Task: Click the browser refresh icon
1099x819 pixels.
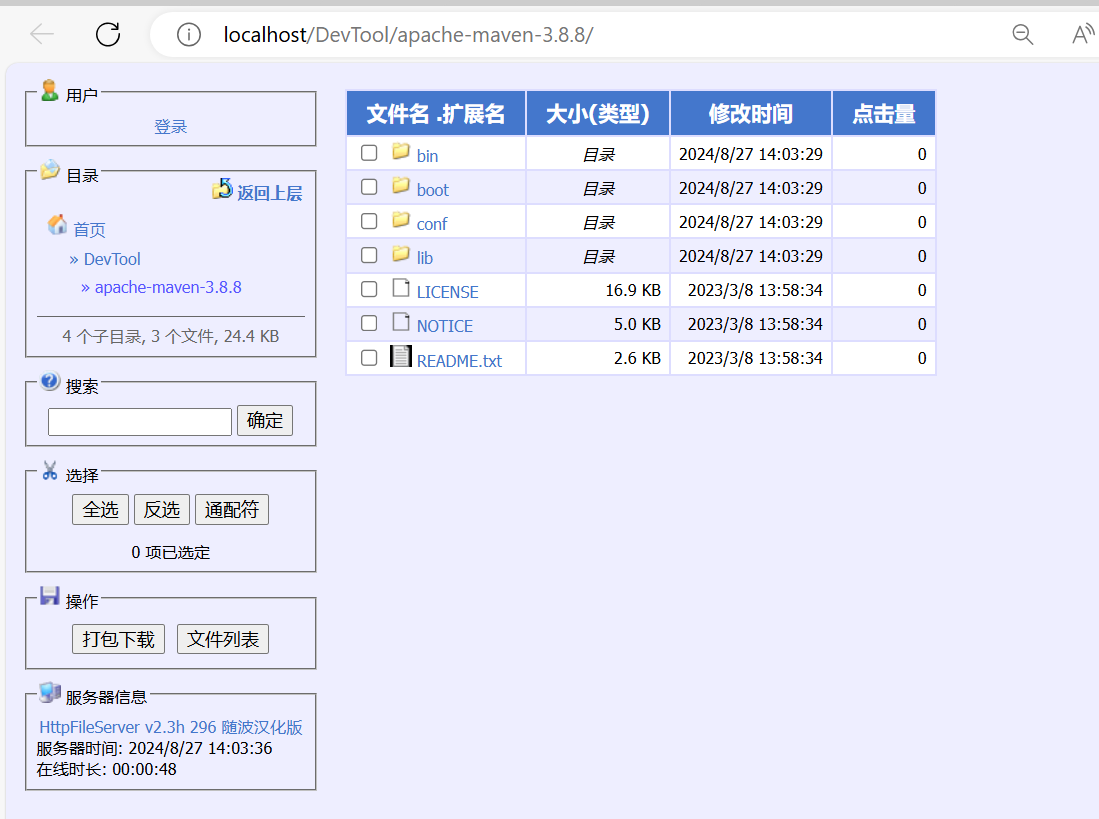Action: (x=108, y=35)
